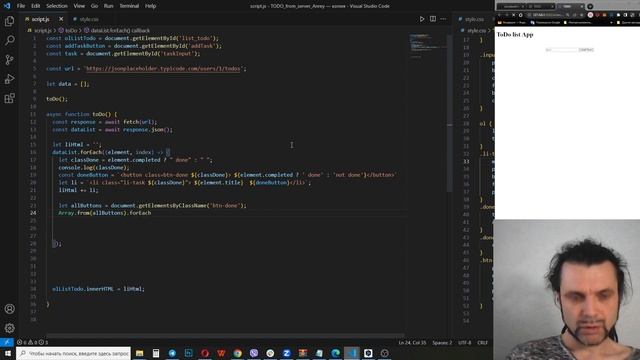Click the 'toDo();' call on line 9
The height and width of the screenshot is (360, 640).
tap(57, 99)
